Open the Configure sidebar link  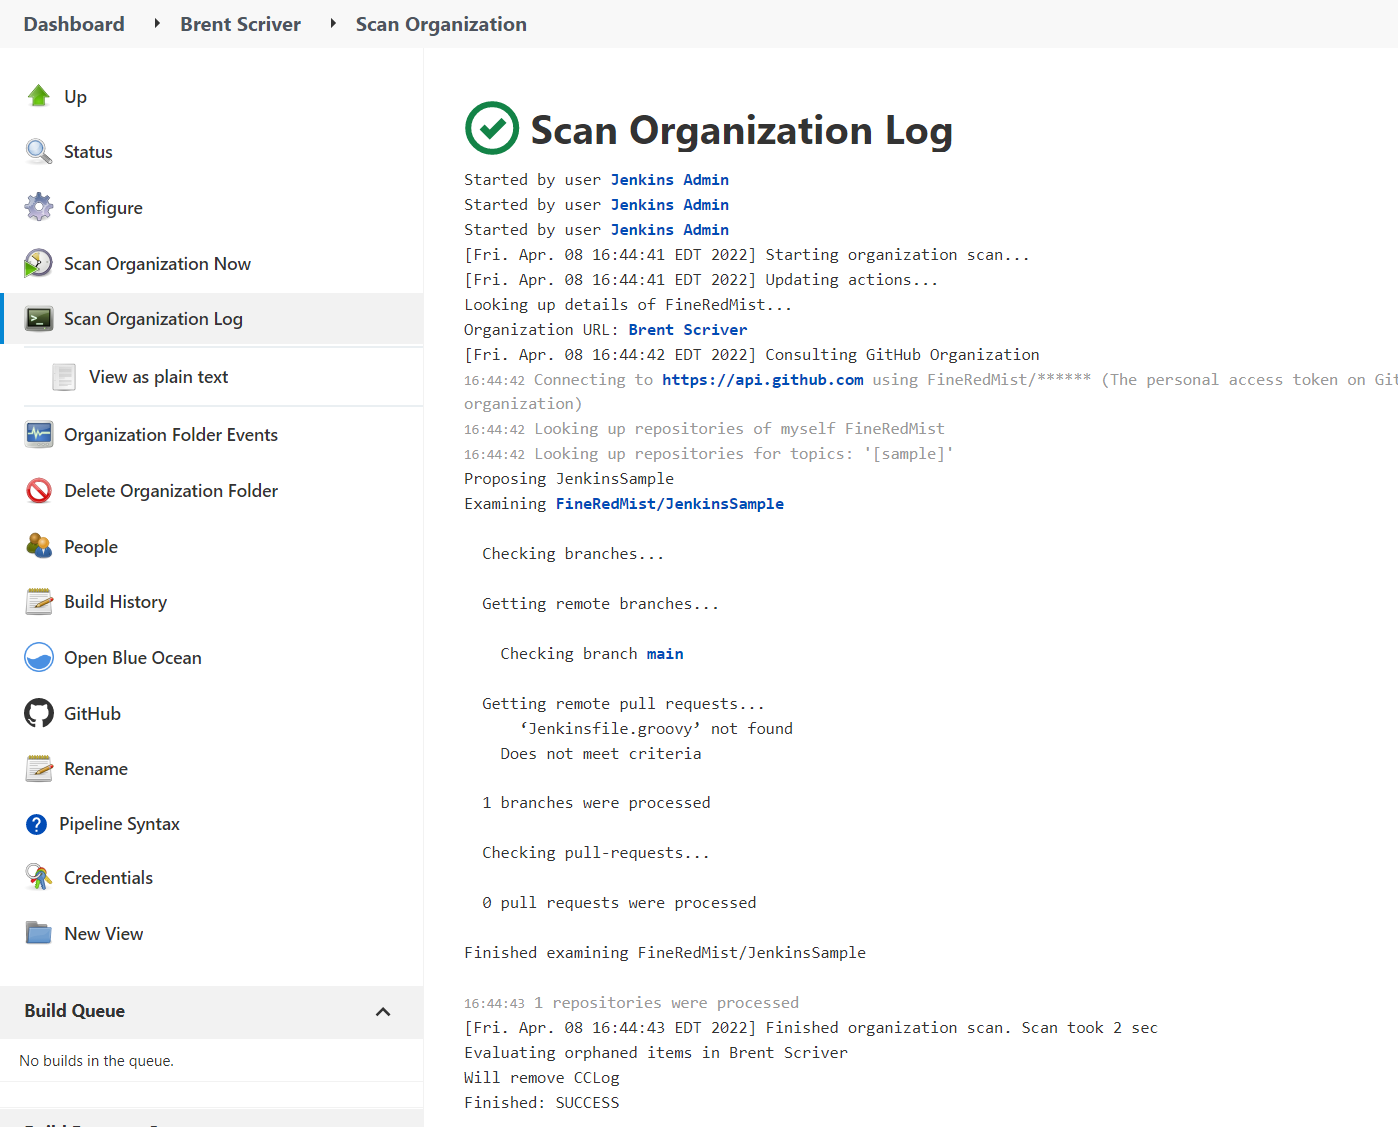click(x=103, y=207)
